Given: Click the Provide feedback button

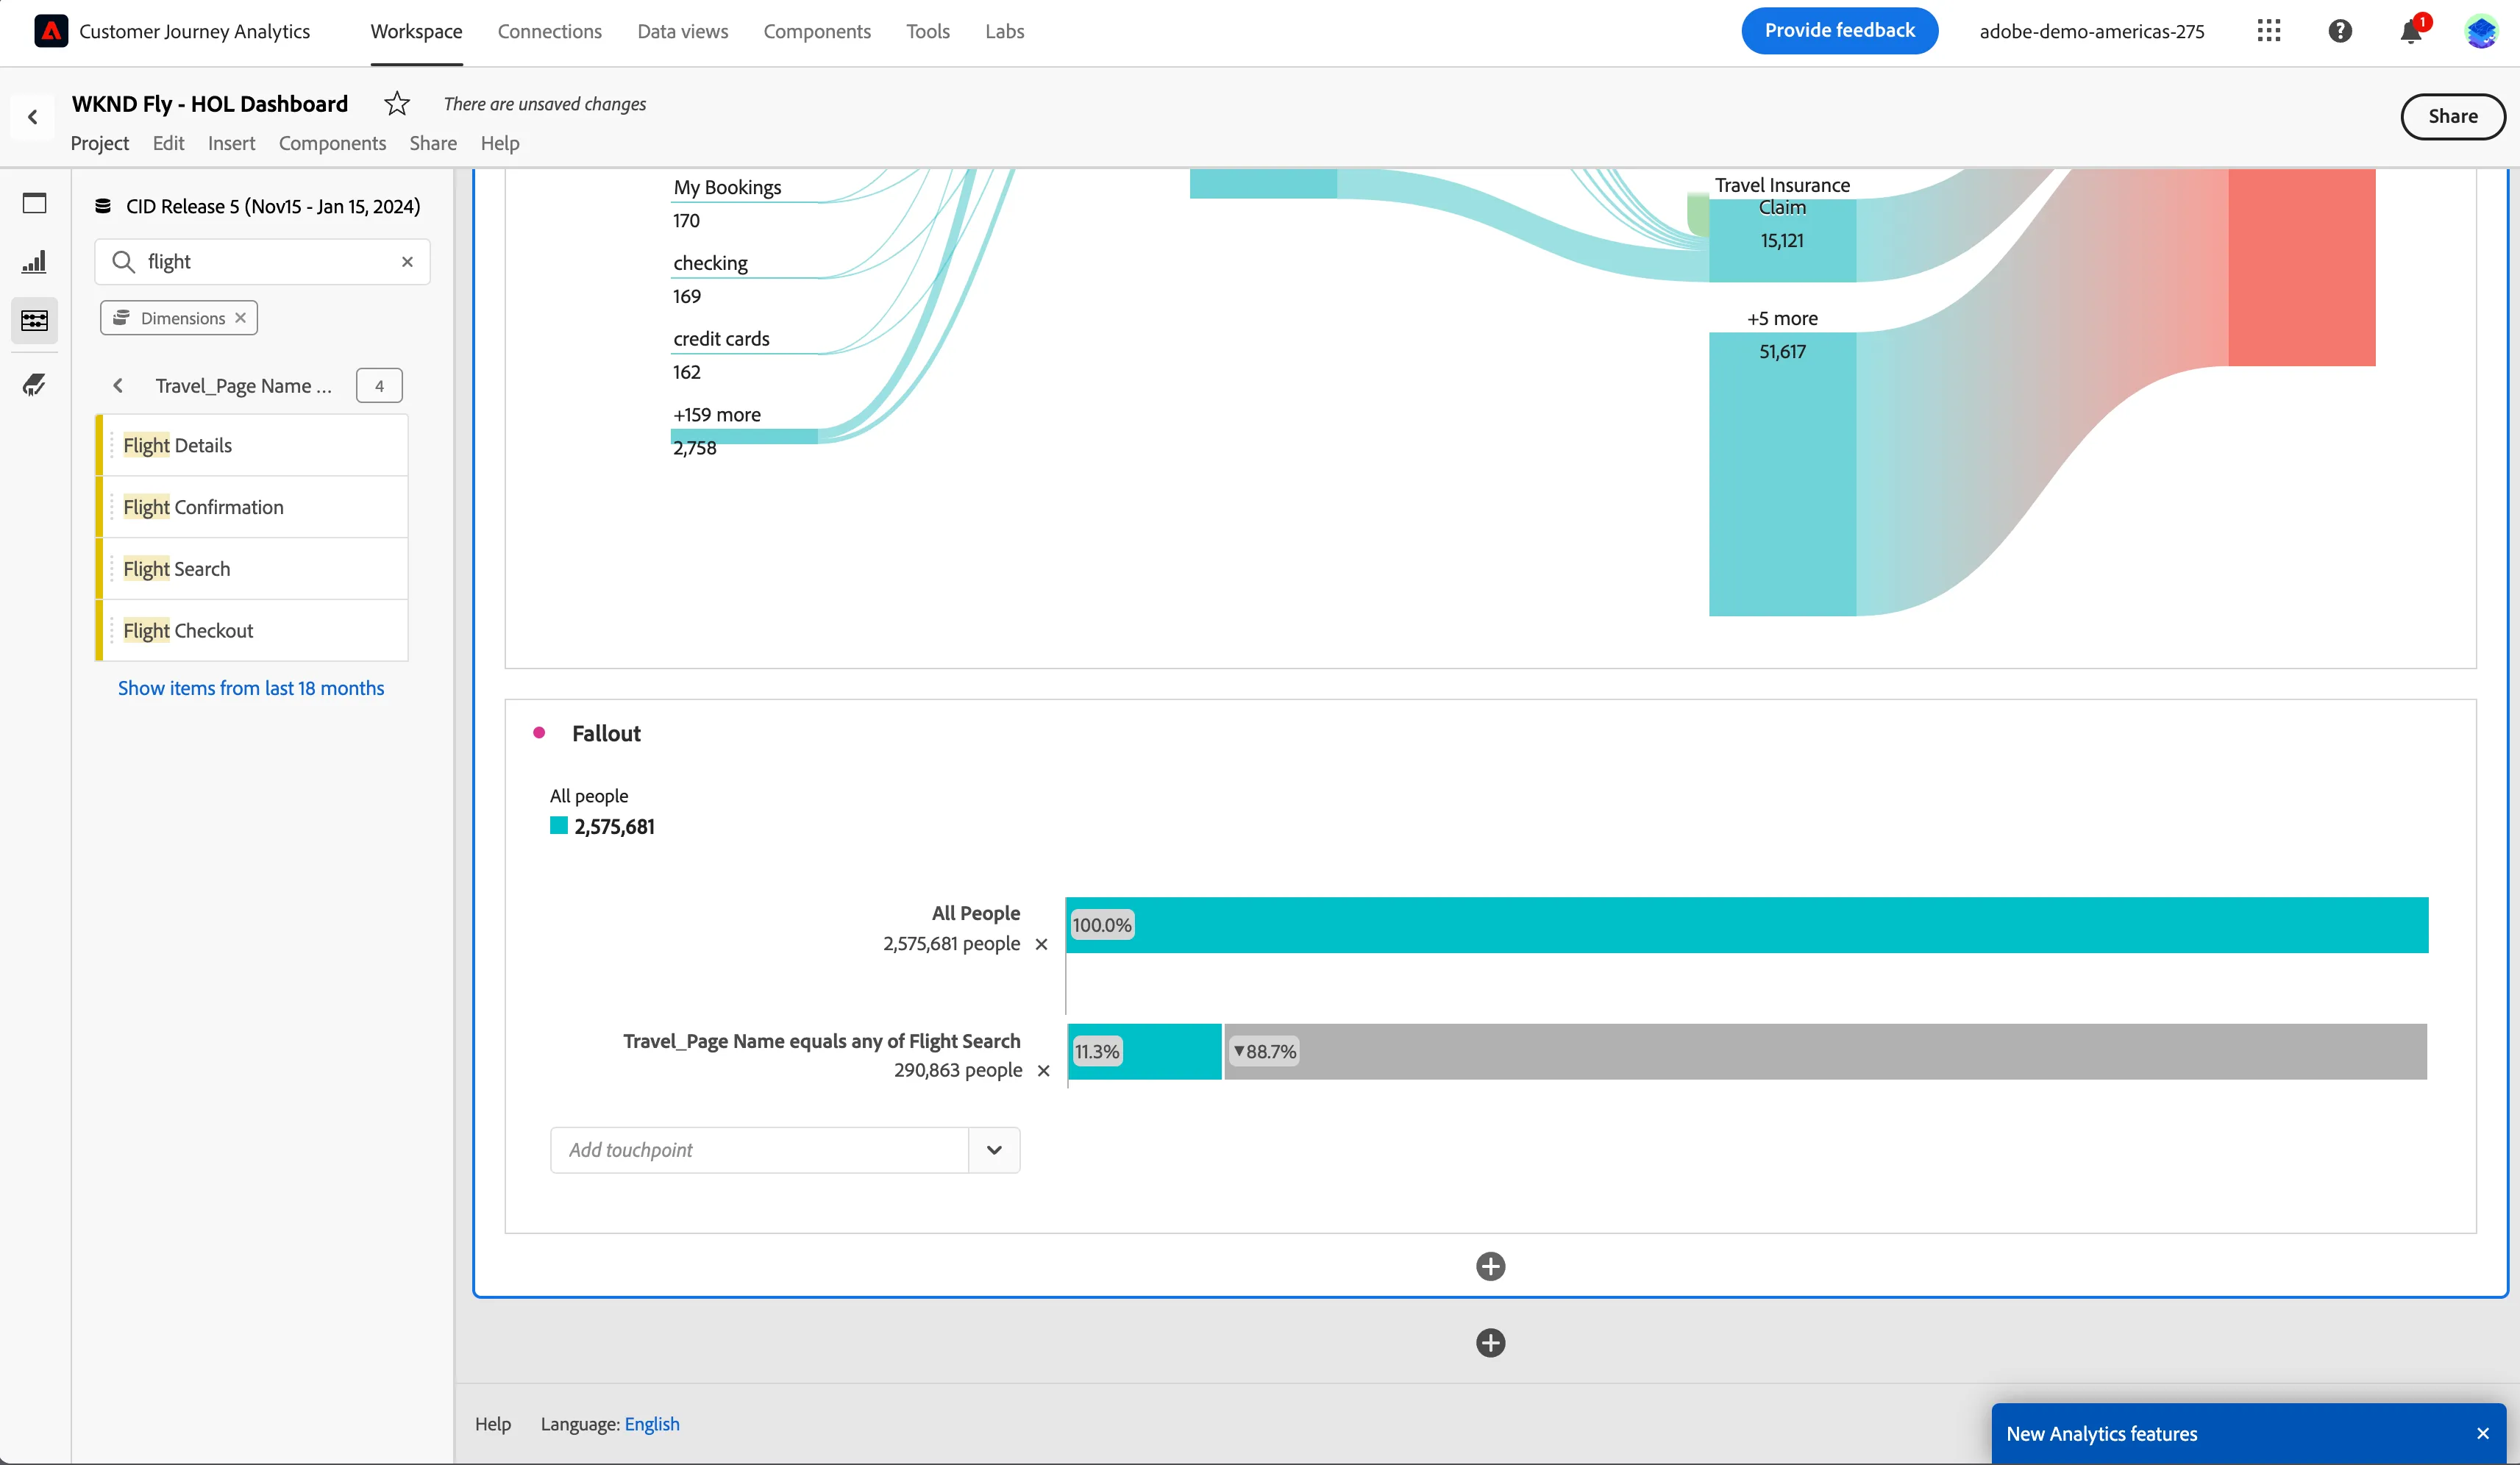Looking at the screenshot, I should pos(1839,31).
